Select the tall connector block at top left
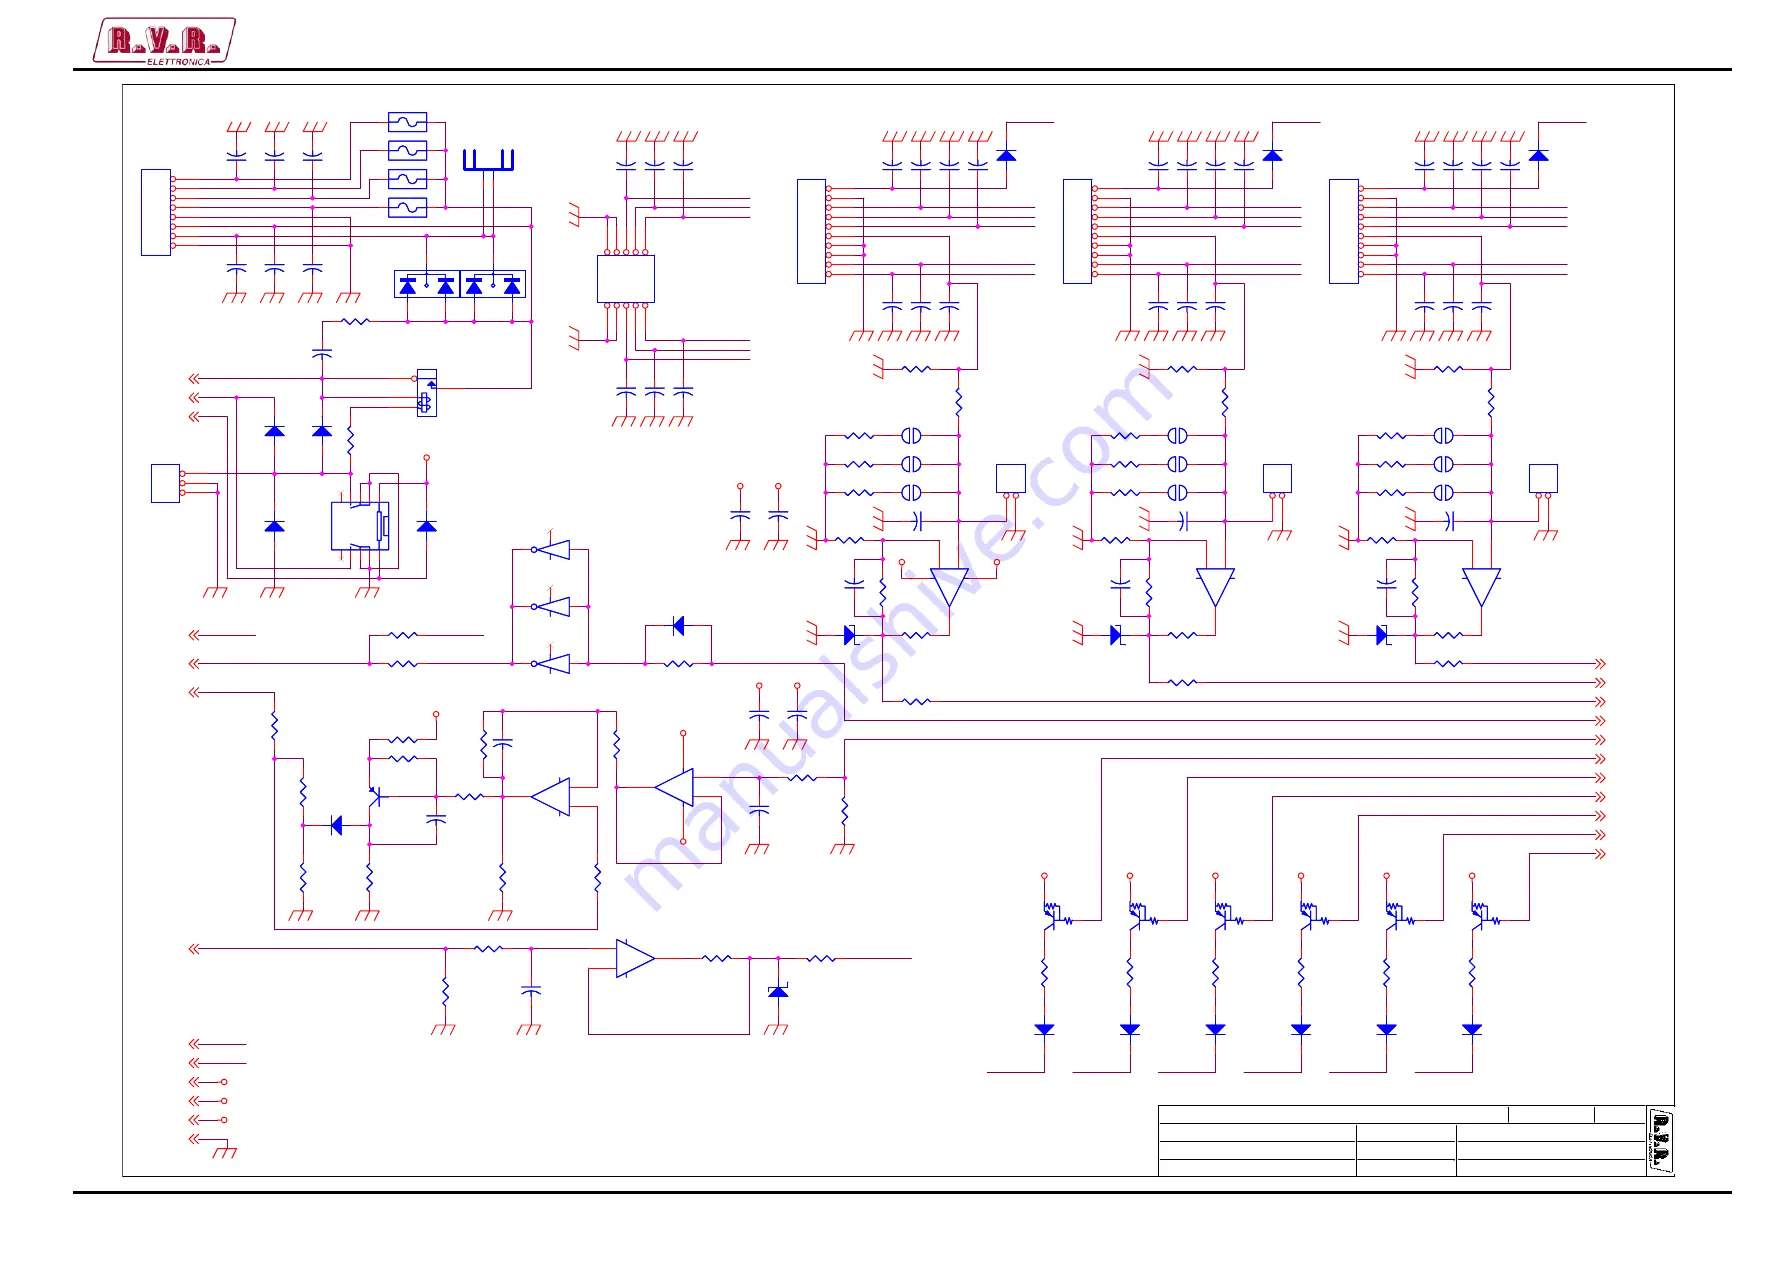1786x1263 pixels. (156, 212)
